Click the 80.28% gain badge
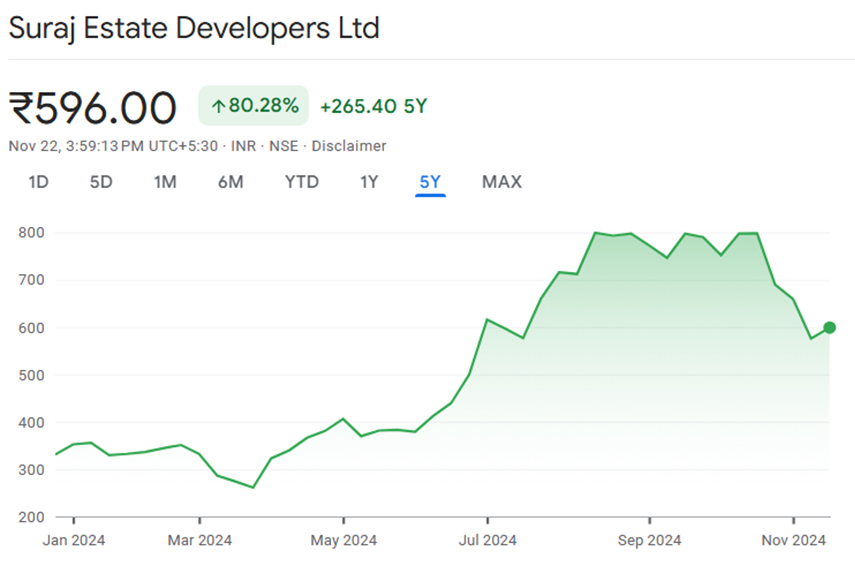Viewport: 855px width, 574px height. 254,106
